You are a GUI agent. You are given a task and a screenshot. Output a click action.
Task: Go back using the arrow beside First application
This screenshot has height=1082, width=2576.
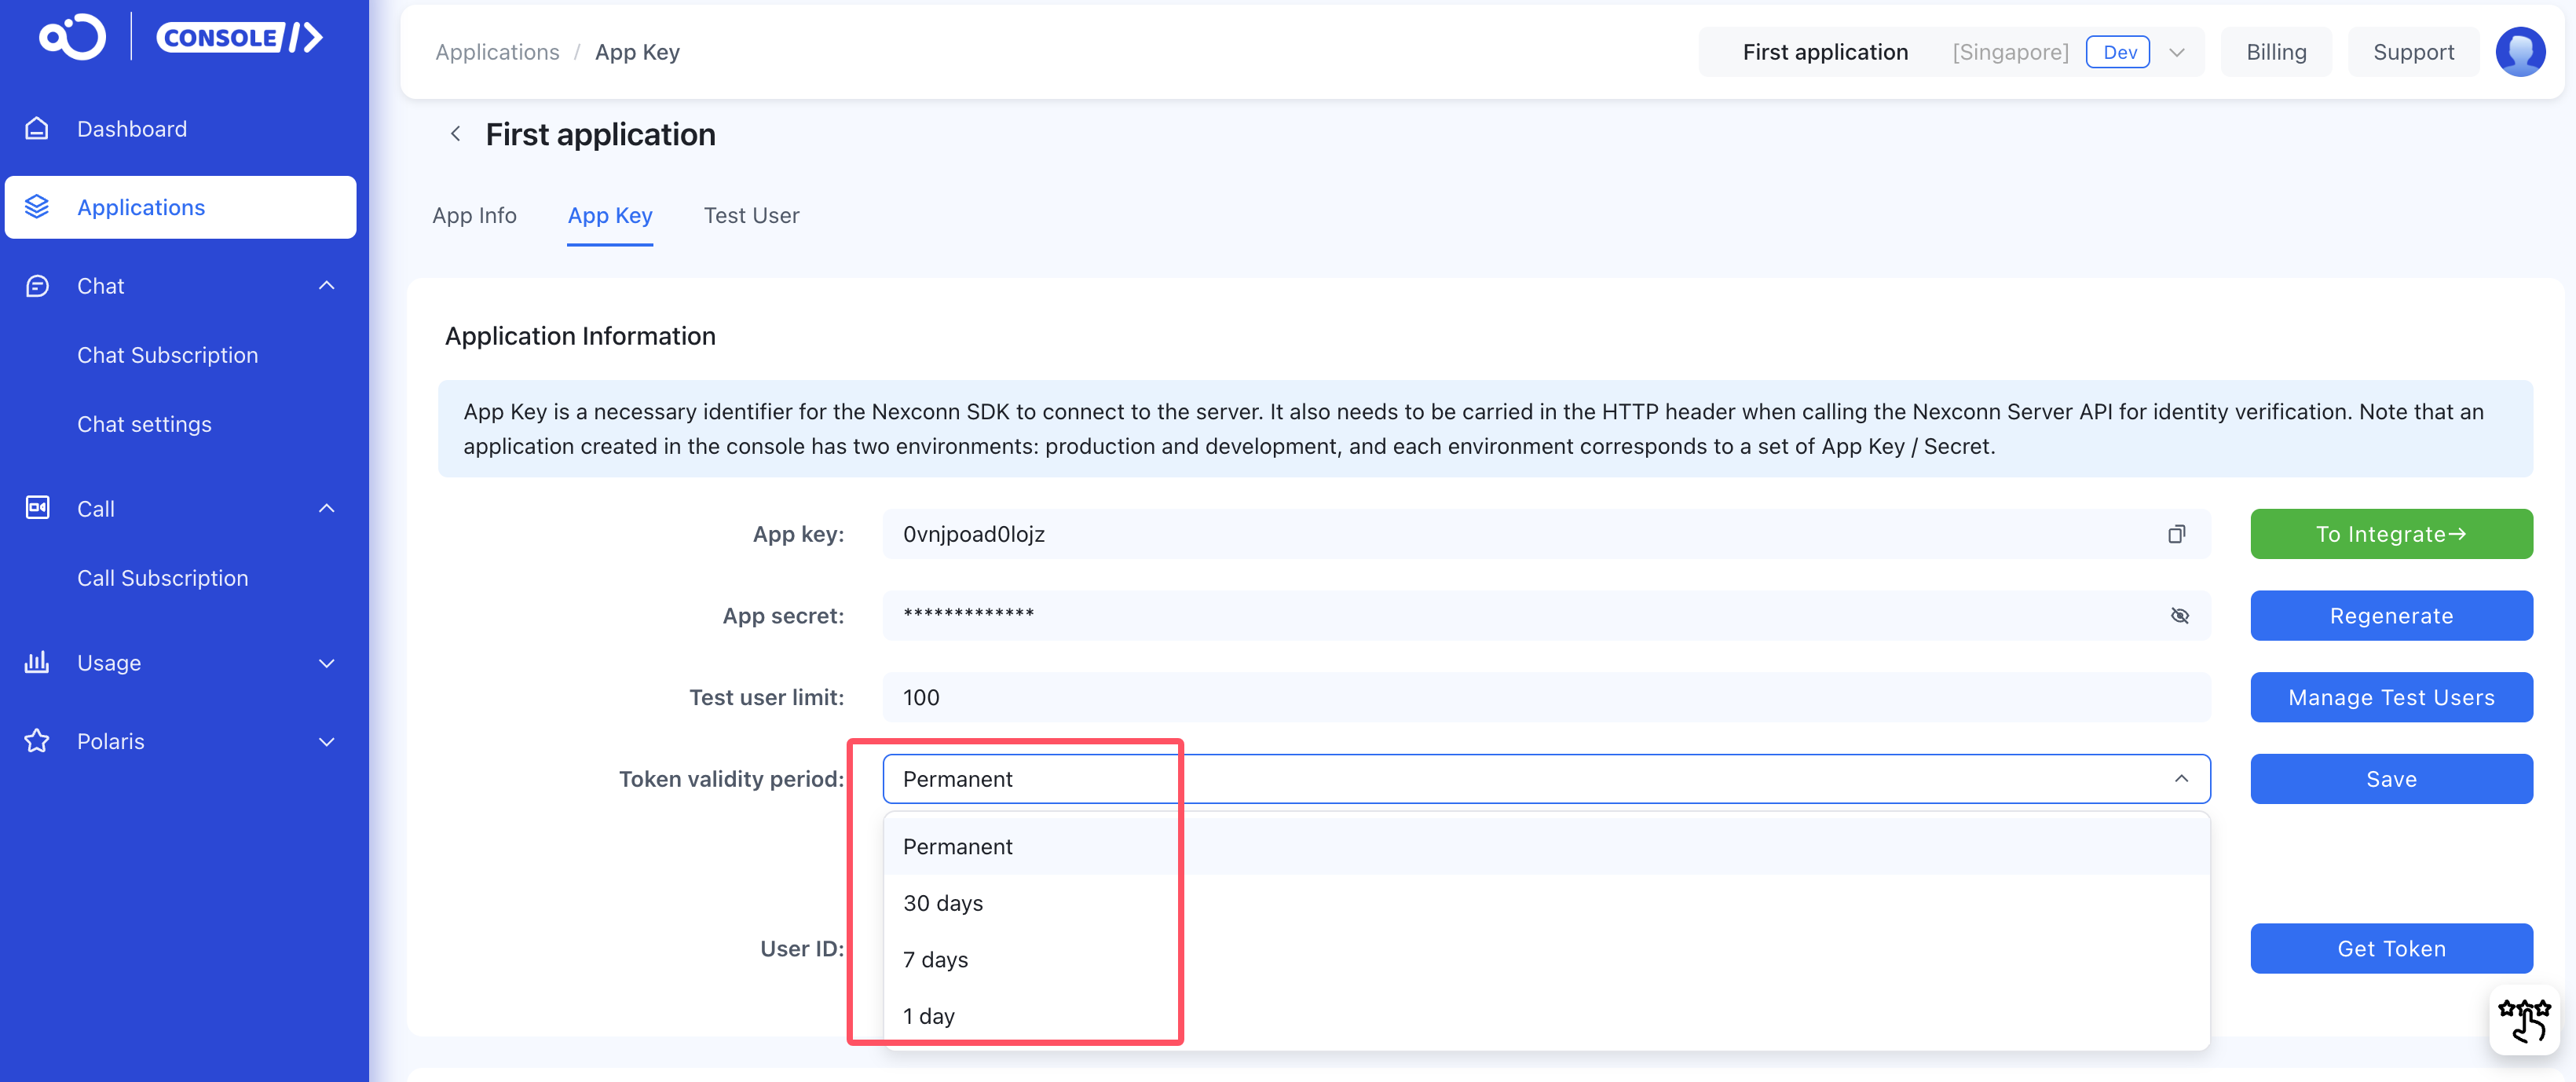click(456, 134)
